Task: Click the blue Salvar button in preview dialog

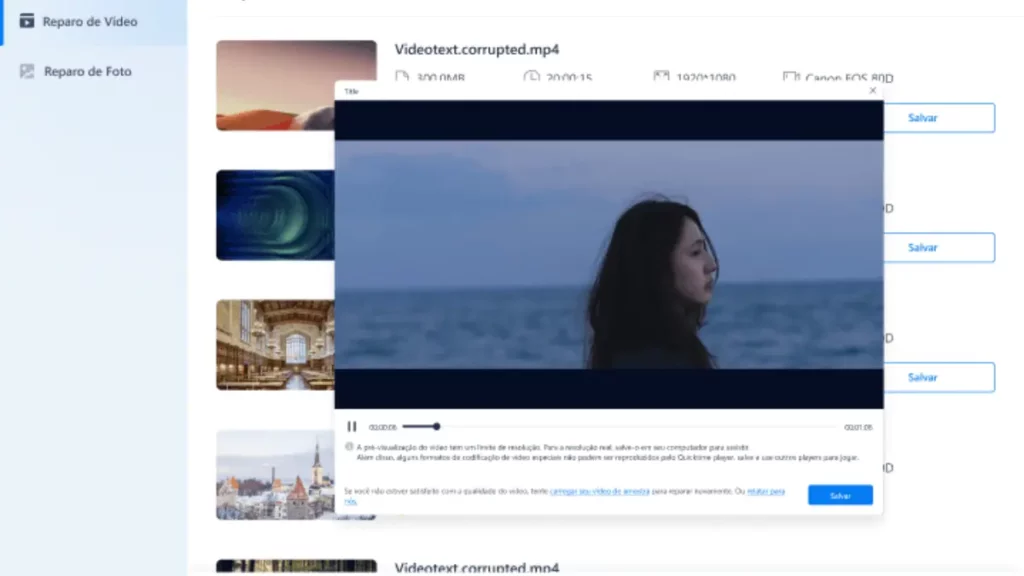Action: tap(840, 495)
